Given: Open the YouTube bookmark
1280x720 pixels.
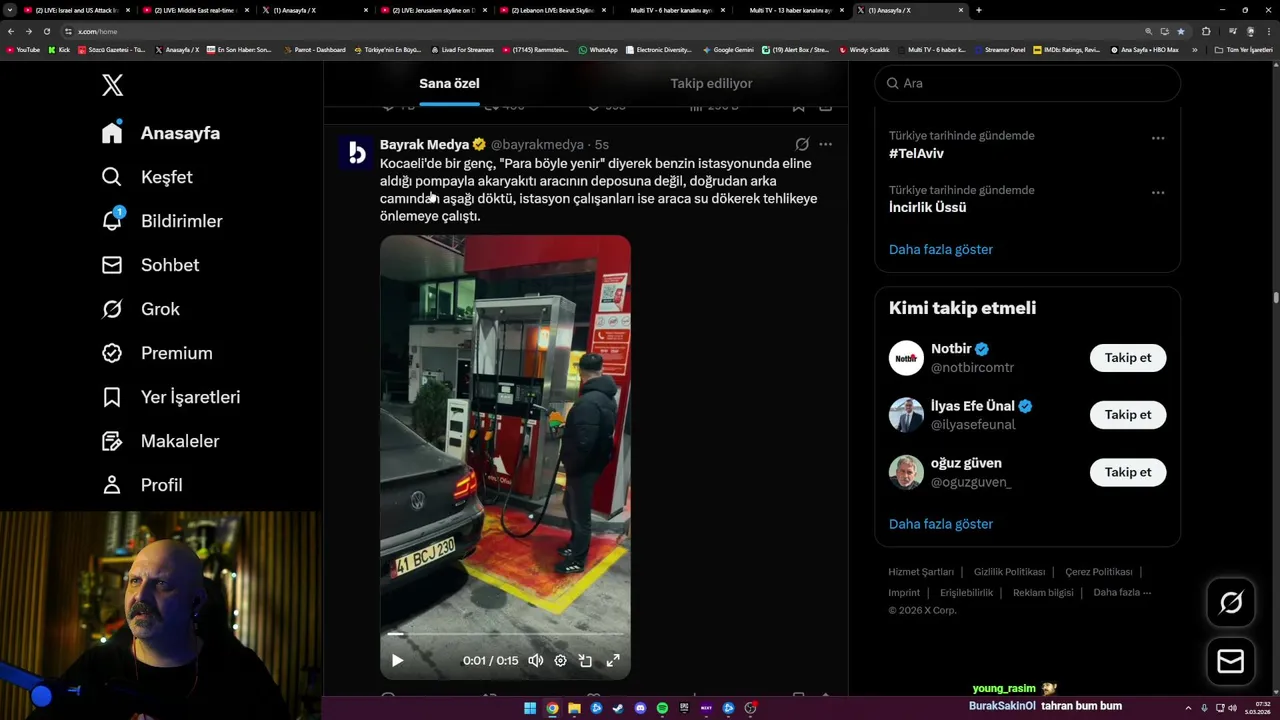Looking at the screenshot, I should point(23,49).
